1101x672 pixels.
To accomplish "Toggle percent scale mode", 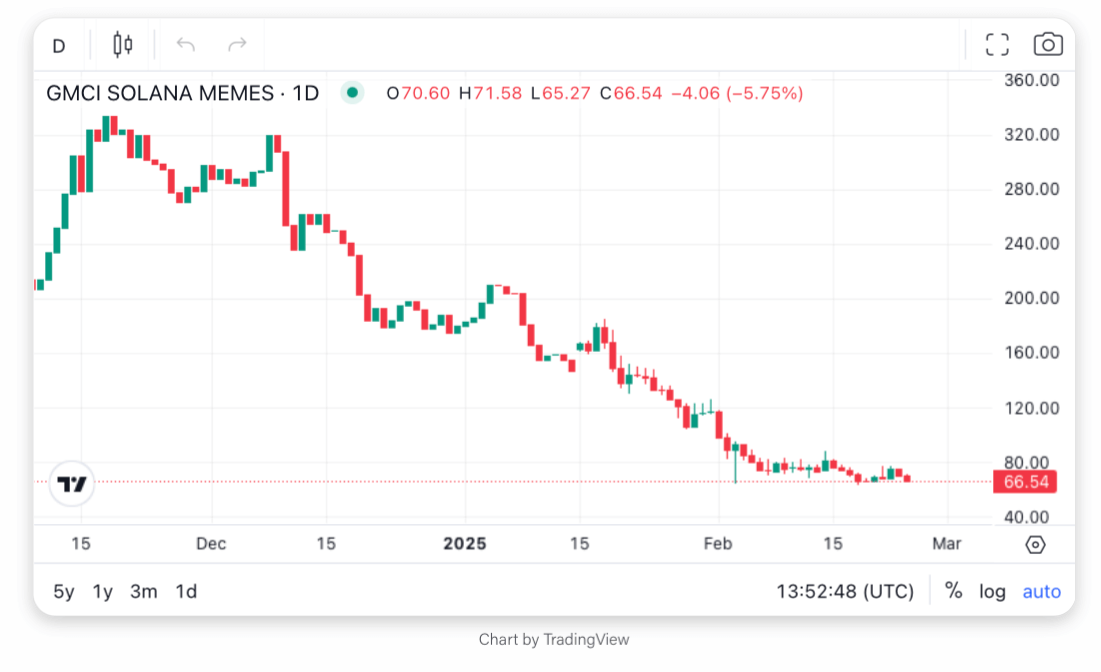I will 953,591.
